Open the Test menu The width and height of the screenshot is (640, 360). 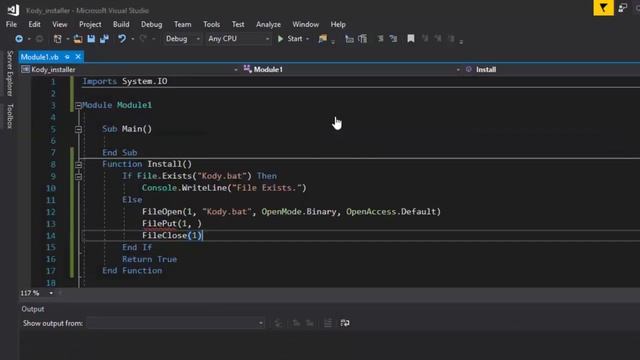[238, 24]
